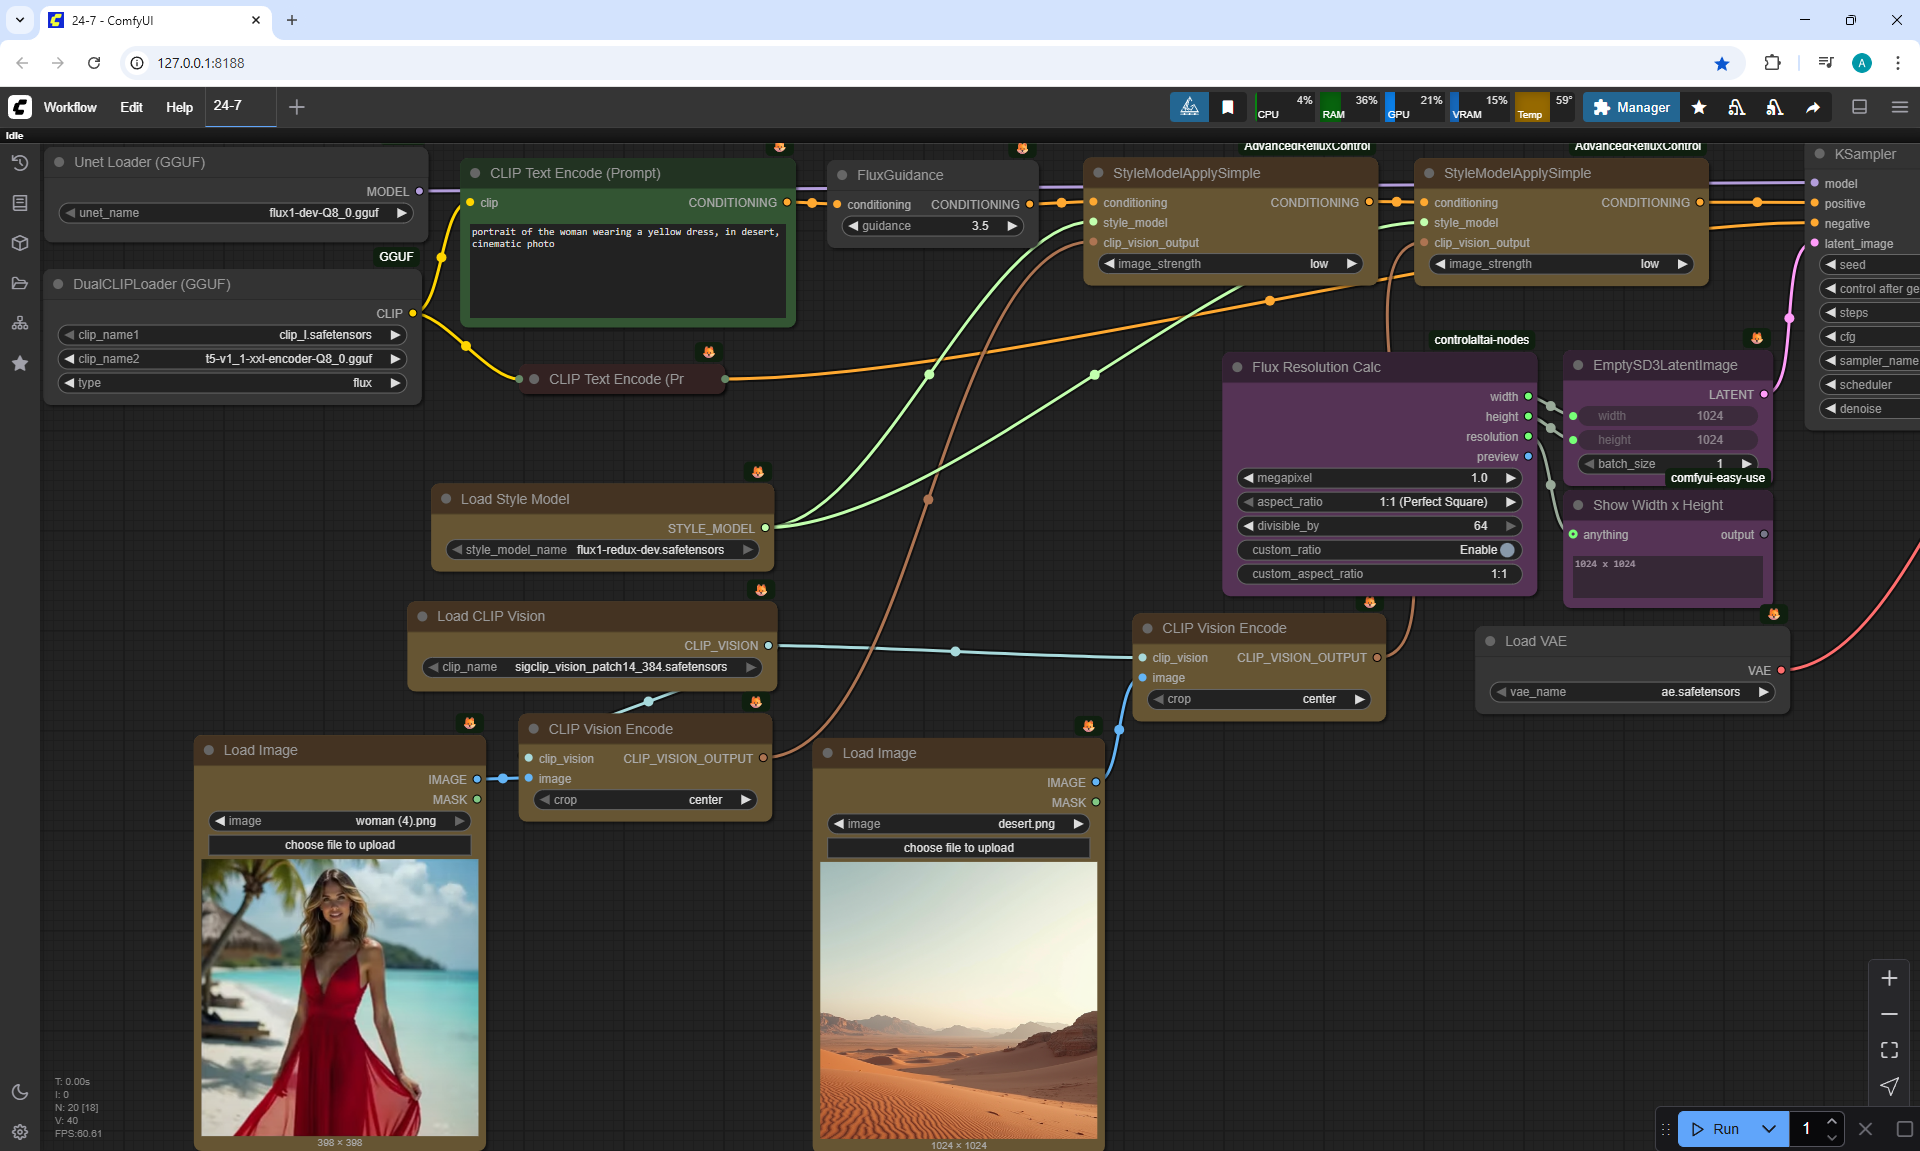Click the bookmark icon in top toolbar

1228,107
